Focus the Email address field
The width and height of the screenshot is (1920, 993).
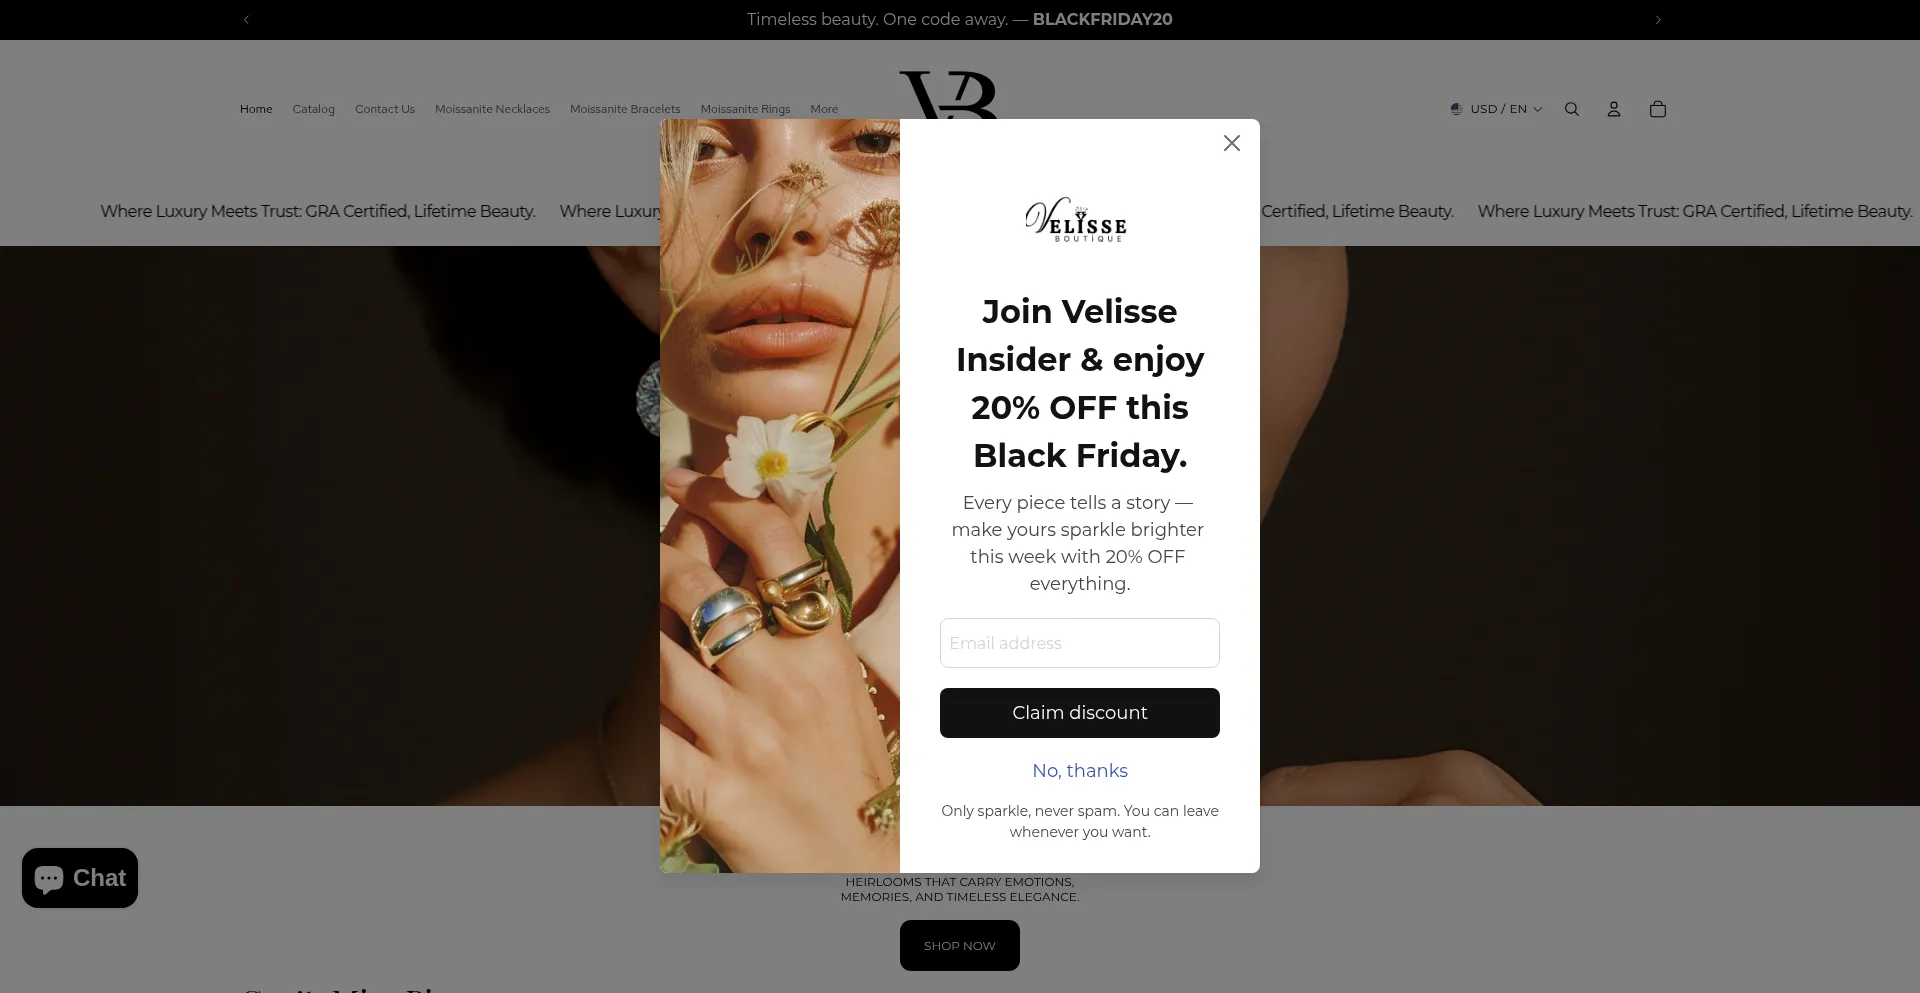click(1080, 643)
